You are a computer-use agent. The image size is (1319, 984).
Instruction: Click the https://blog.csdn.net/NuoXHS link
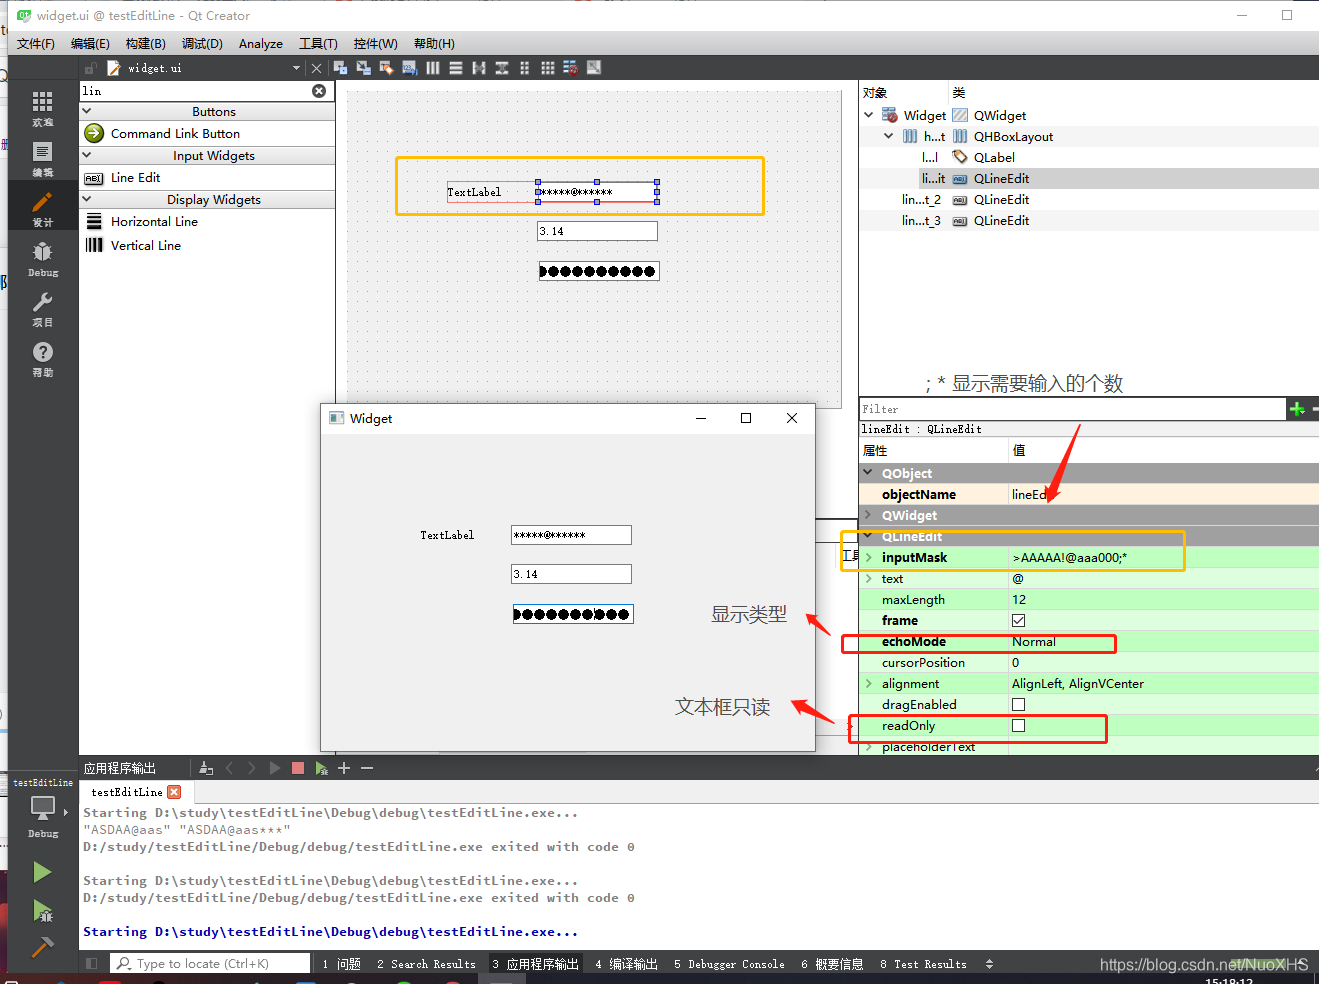[1203, 964]
